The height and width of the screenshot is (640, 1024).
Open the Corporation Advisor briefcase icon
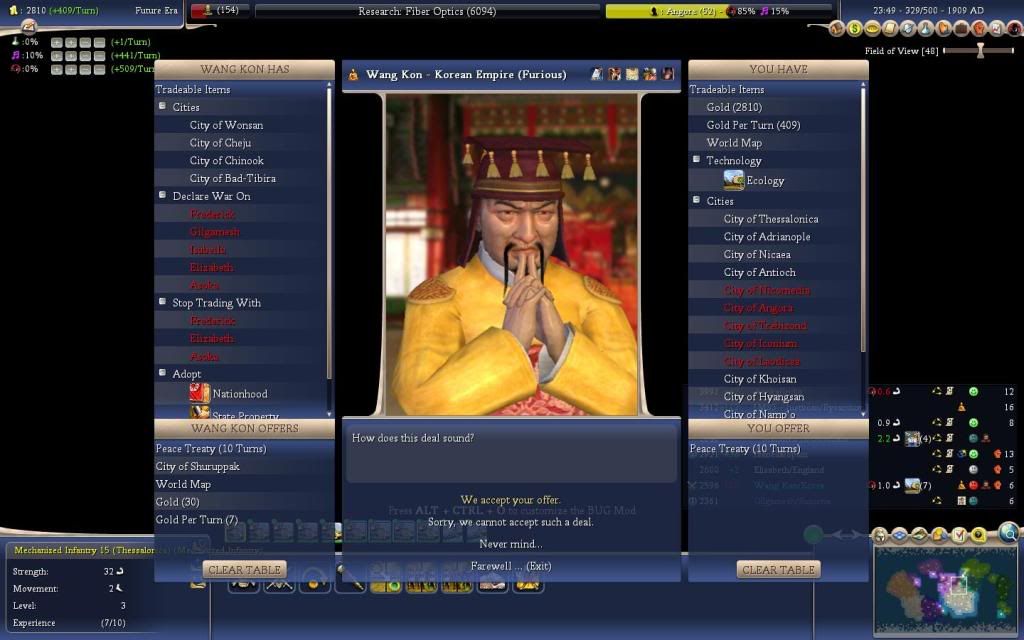coord(961,29)
